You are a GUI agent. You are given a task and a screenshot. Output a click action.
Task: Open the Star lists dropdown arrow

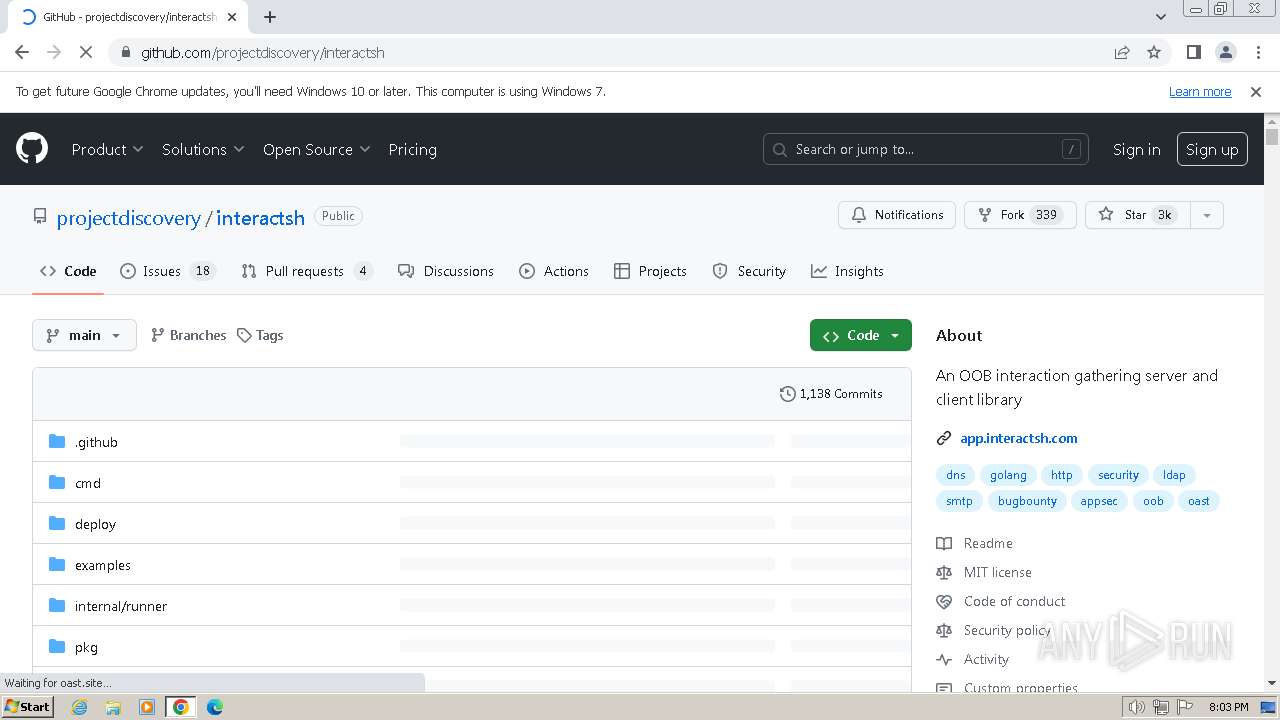point(1206,215)
